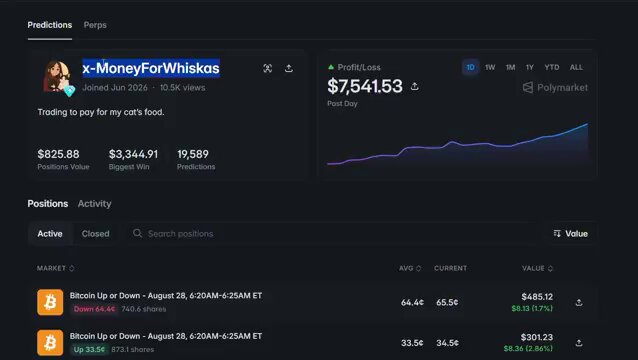Share the profile via upload icon

289,68
